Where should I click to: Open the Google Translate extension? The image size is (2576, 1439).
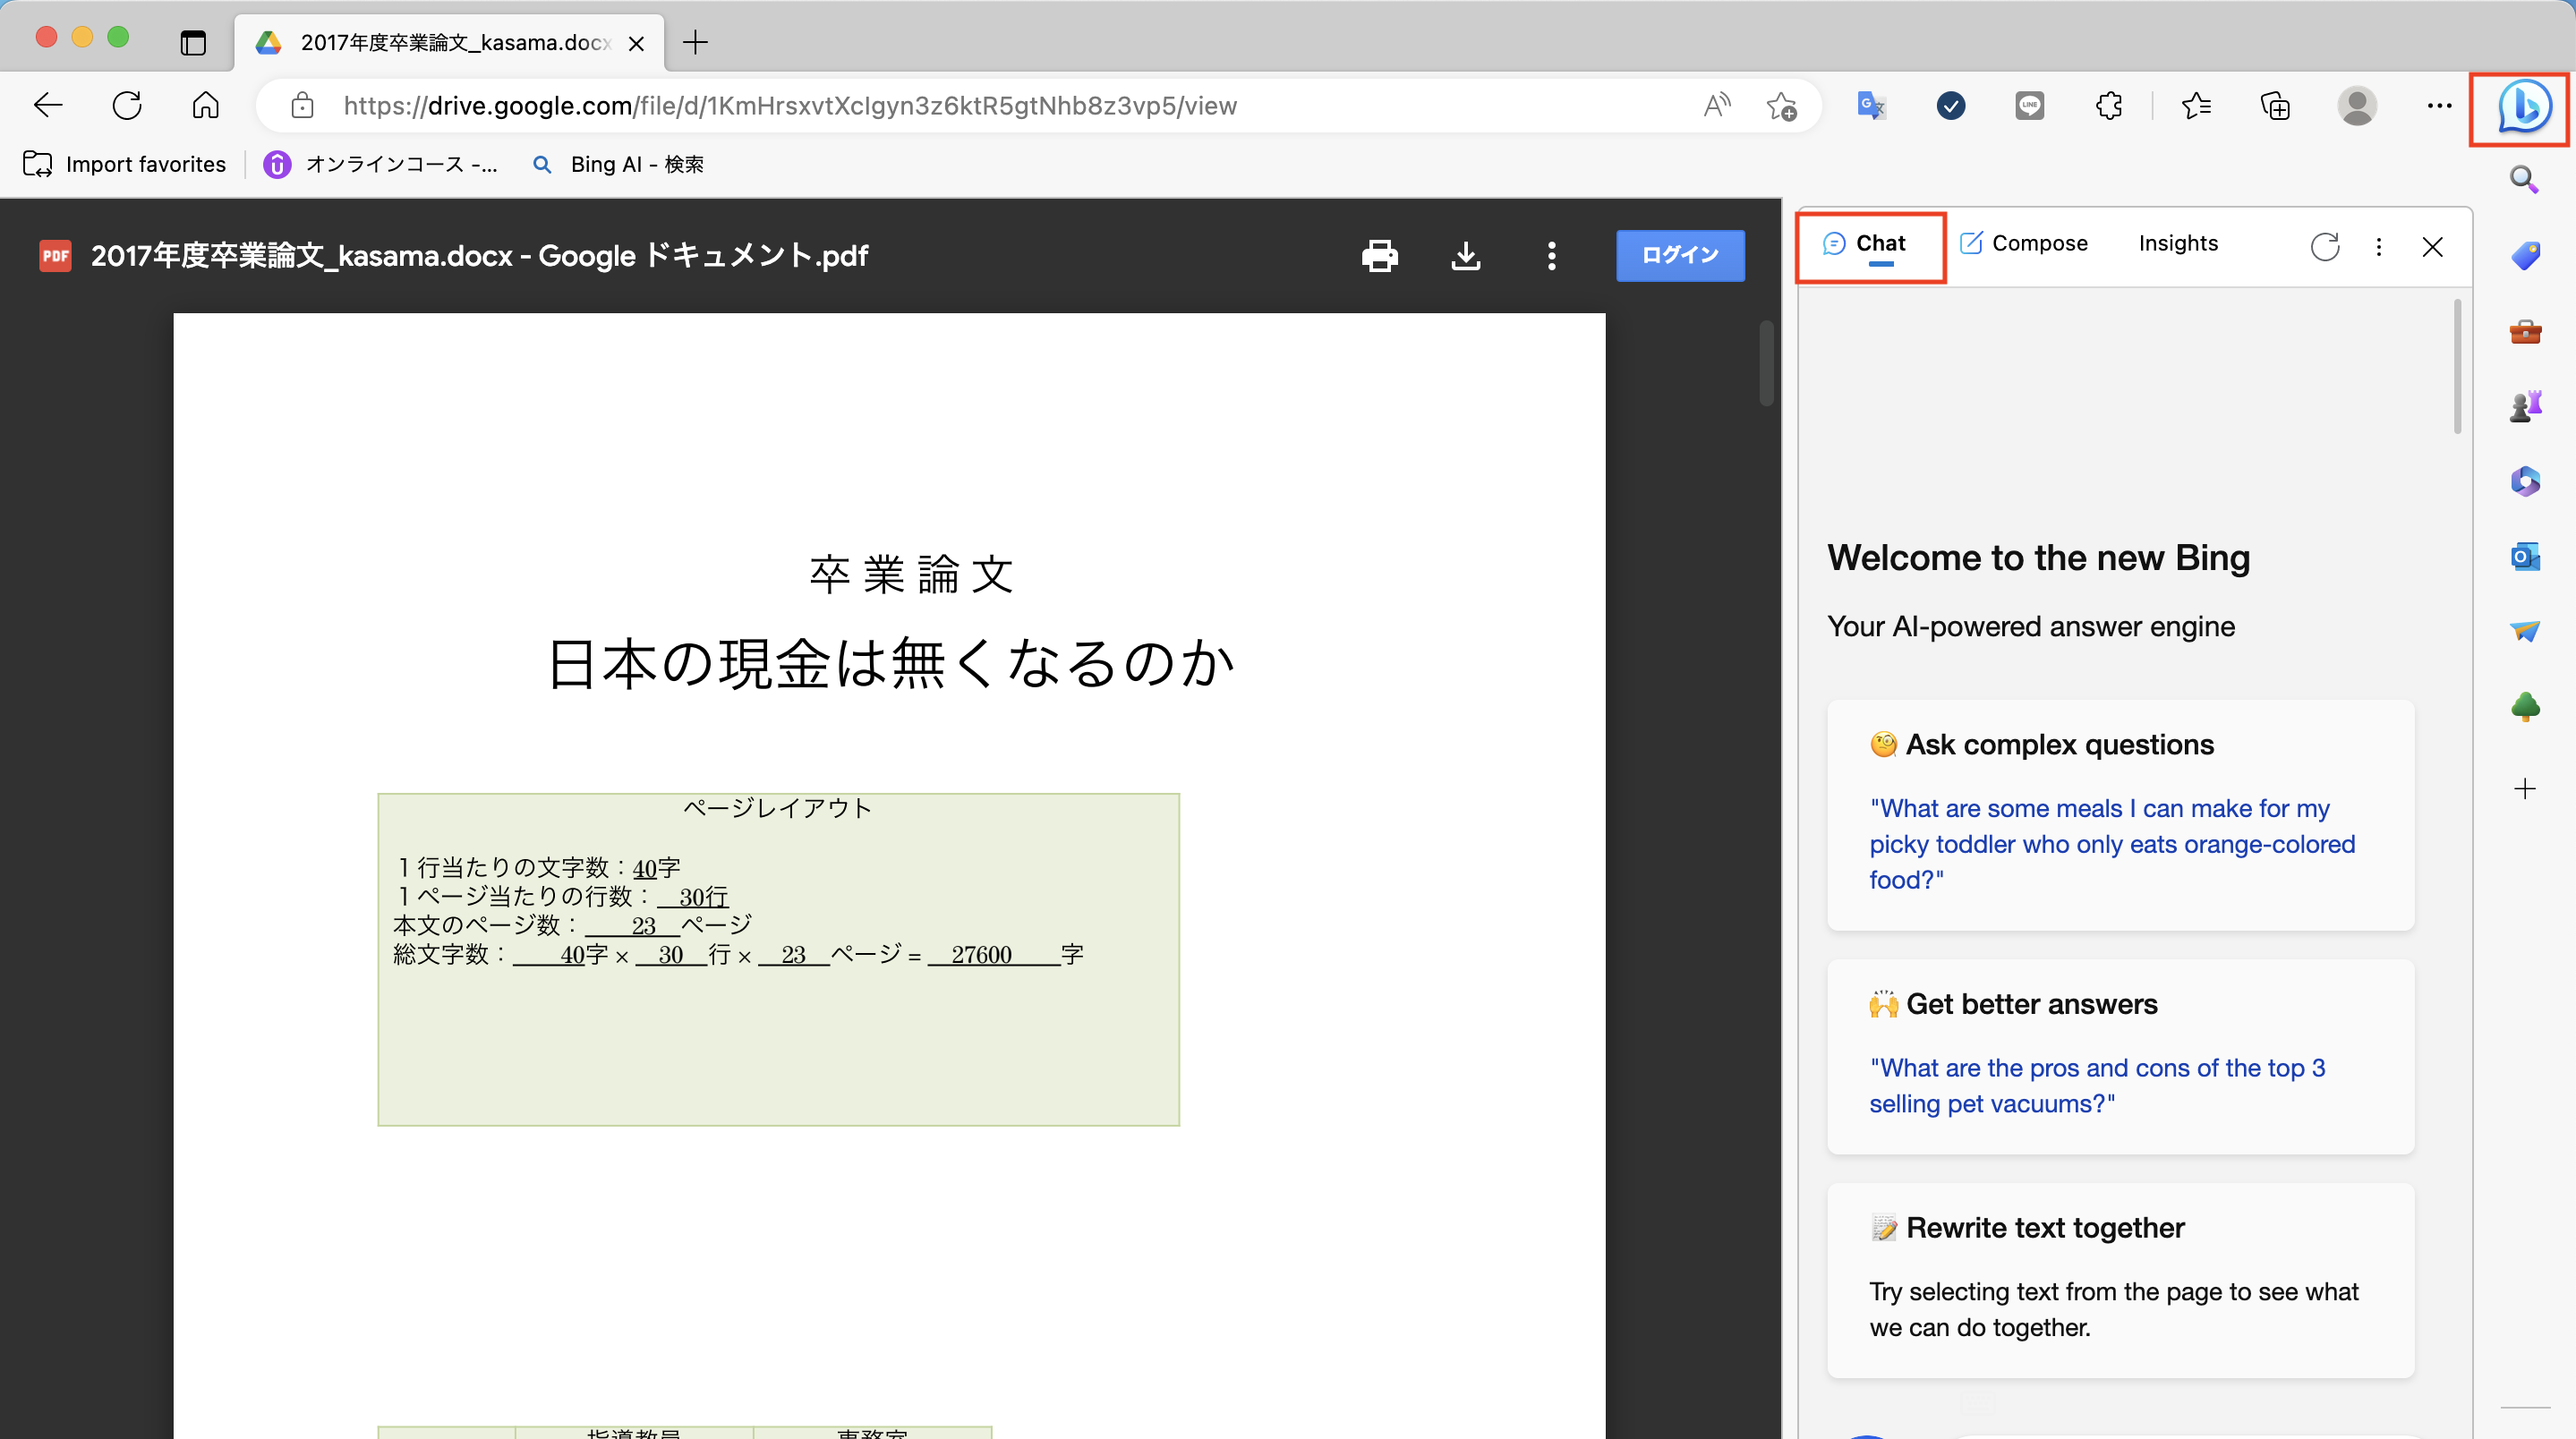[1871, 105]
